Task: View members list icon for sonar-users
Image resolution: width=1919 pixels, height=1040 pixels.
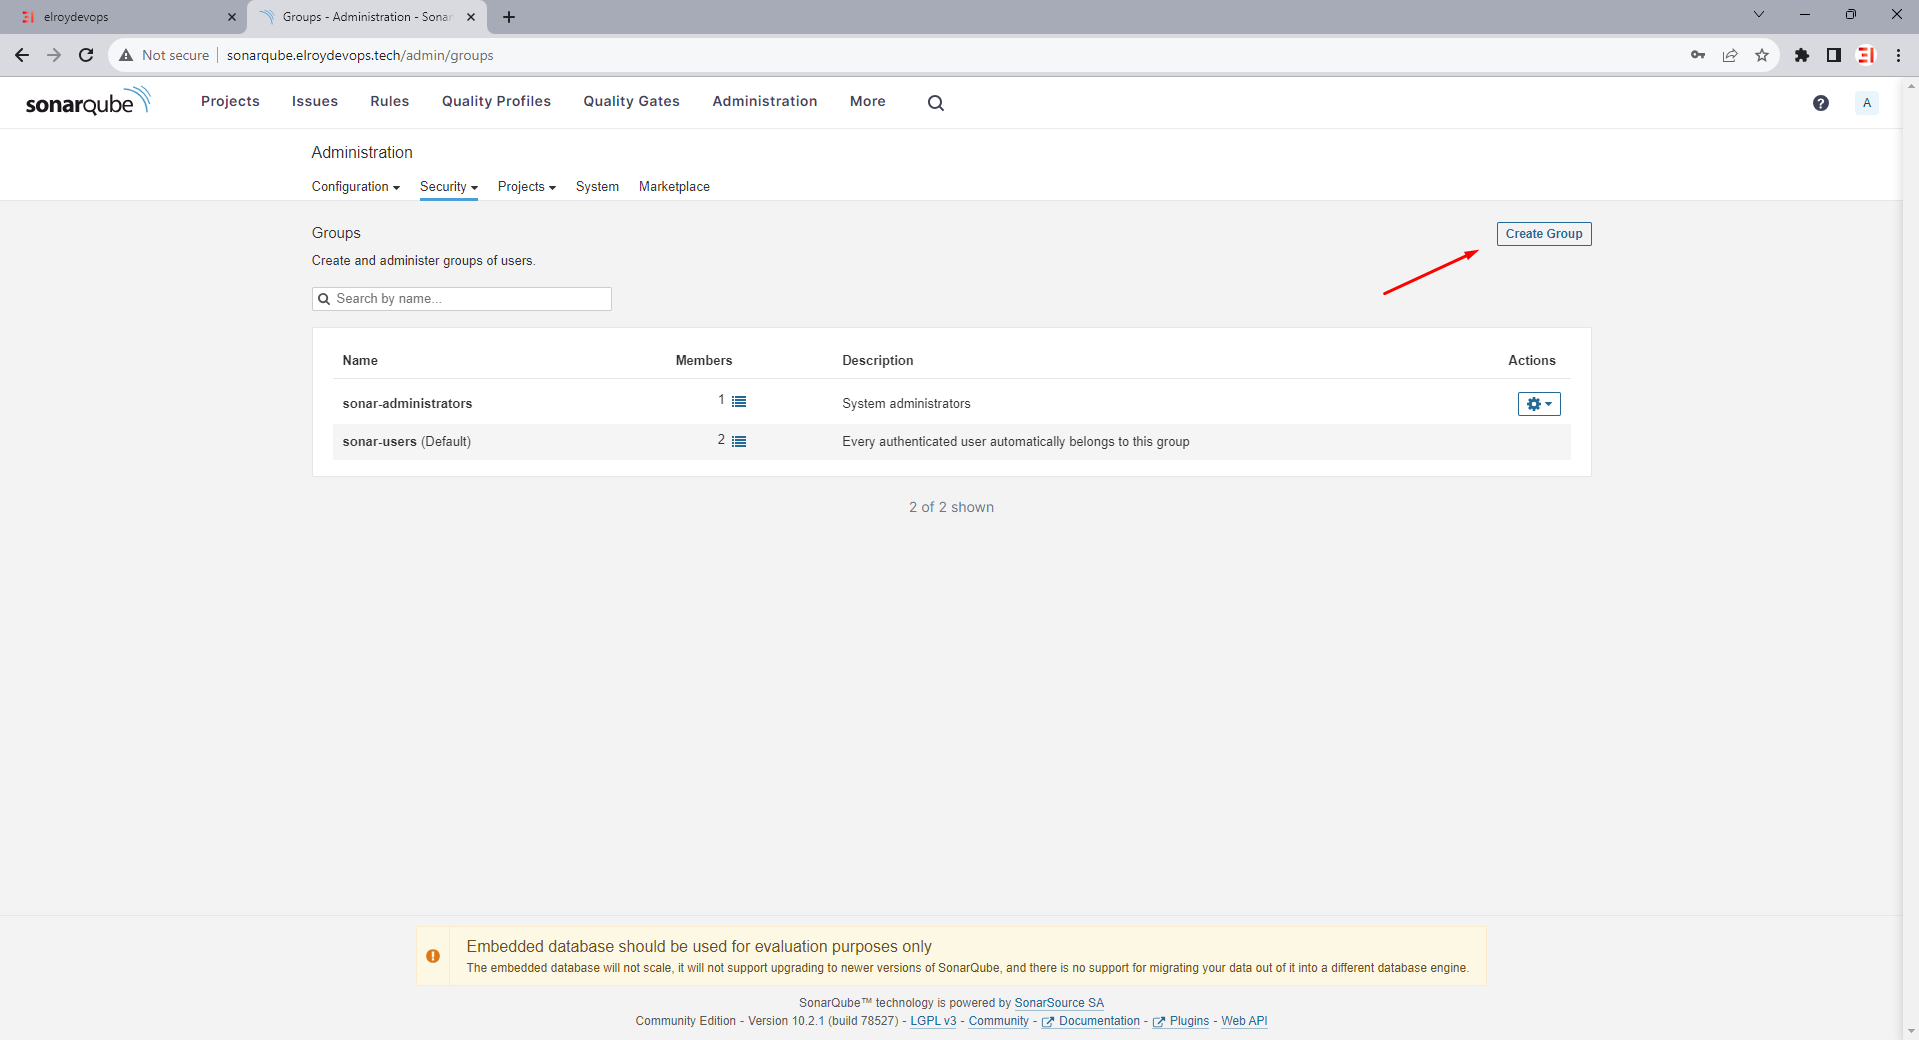Action: pyautogui.click(x=739, y=441)
